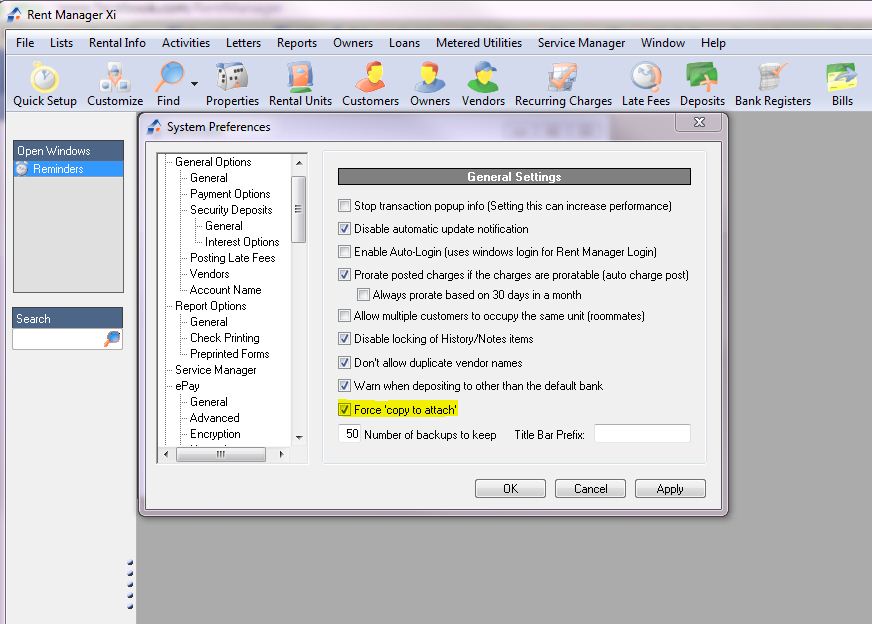Select Advanced under ePay
This screenshot has width=872, height=624.
click(x=215, y=418)
